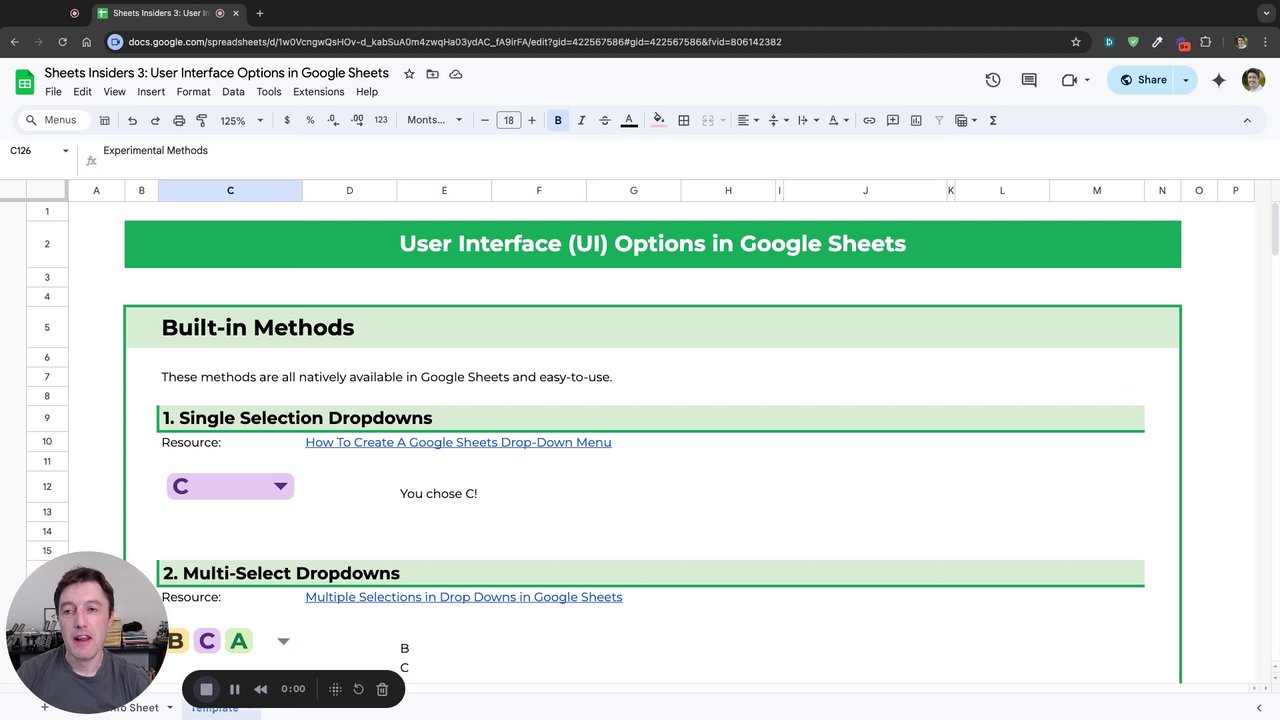Insert a link with the chain icon

pyautogui.click(x=869, y=120)
